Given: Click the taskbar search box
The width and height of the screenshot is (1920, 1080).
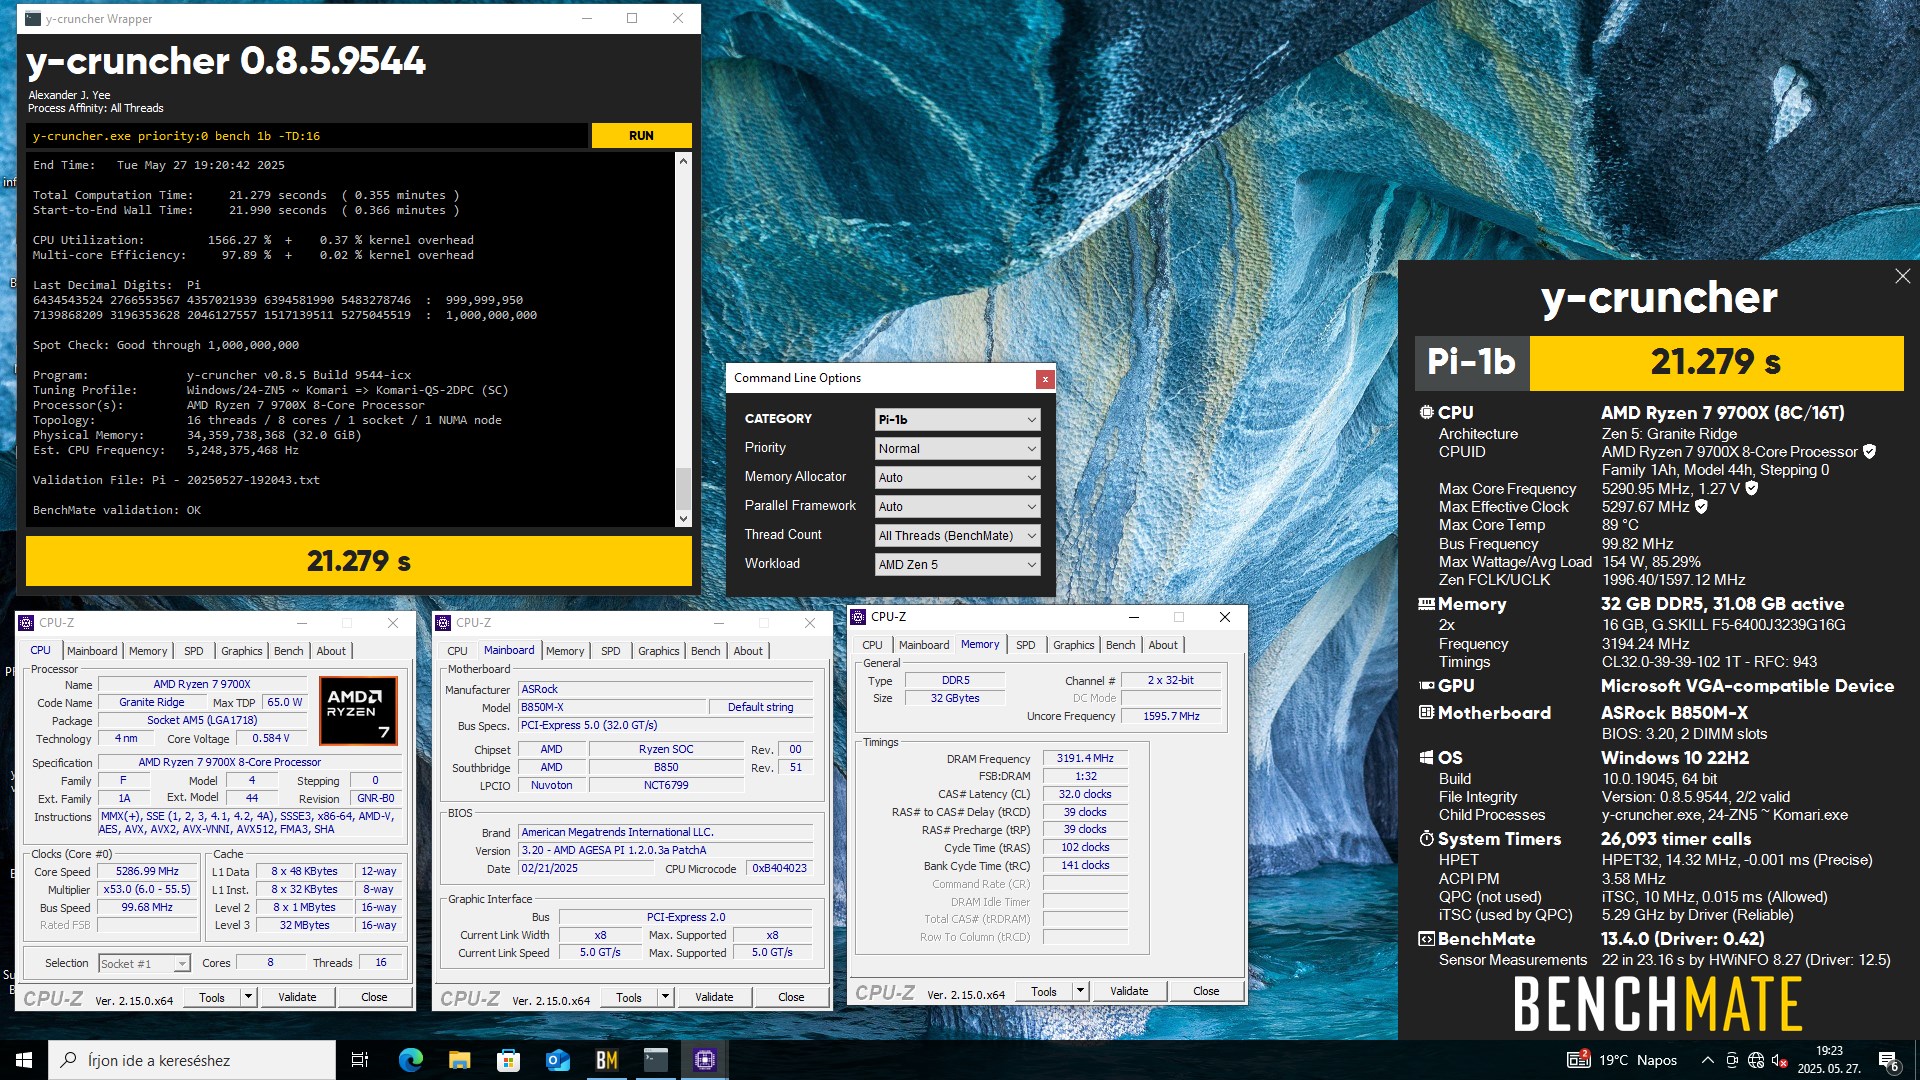Looking at the screenshot, I should 192,1060.
